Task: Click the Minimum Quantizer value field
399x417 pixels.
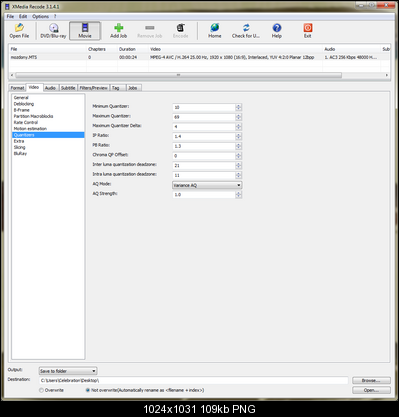Action: pos(204,107)
